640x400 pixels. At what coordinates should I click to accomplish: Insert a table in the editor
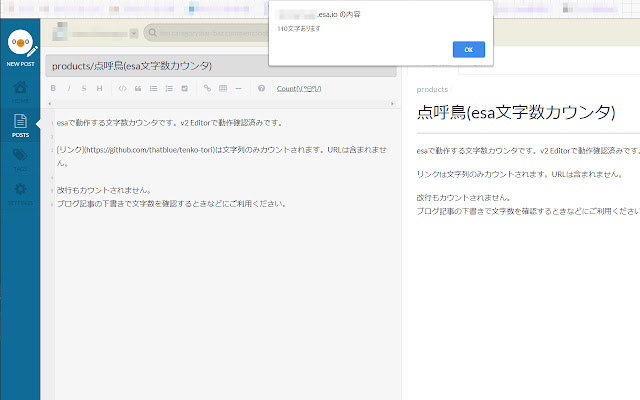pos(222,88)
